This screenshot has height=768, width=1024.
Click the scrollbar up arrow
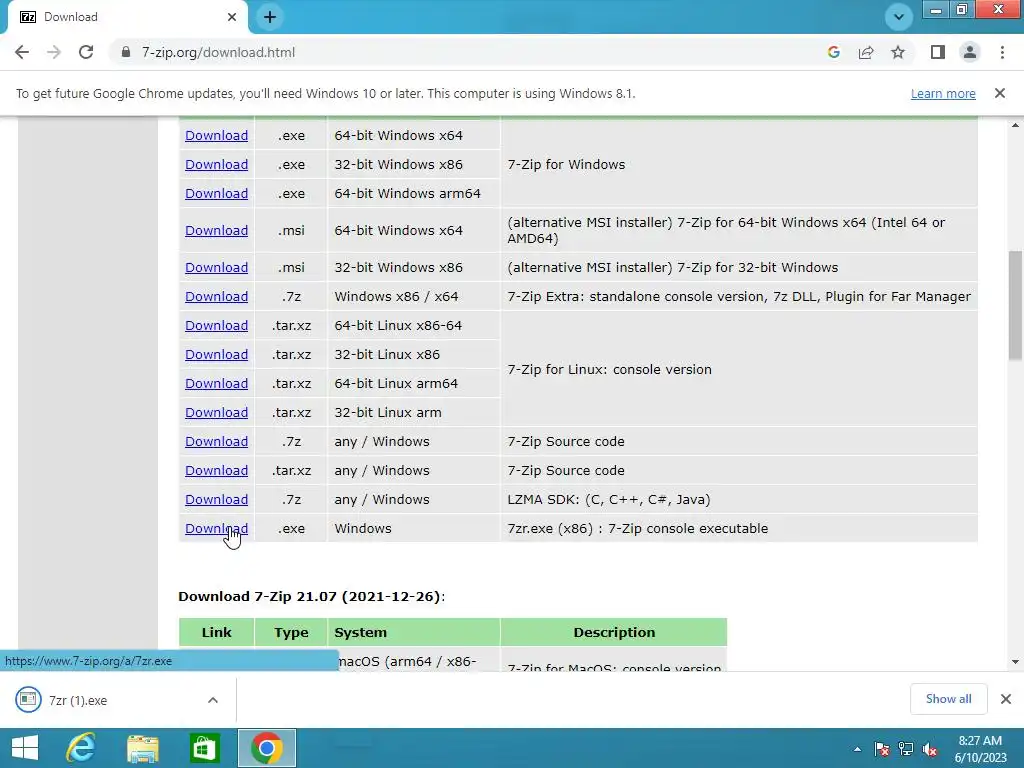click(x=1015, y=125)
